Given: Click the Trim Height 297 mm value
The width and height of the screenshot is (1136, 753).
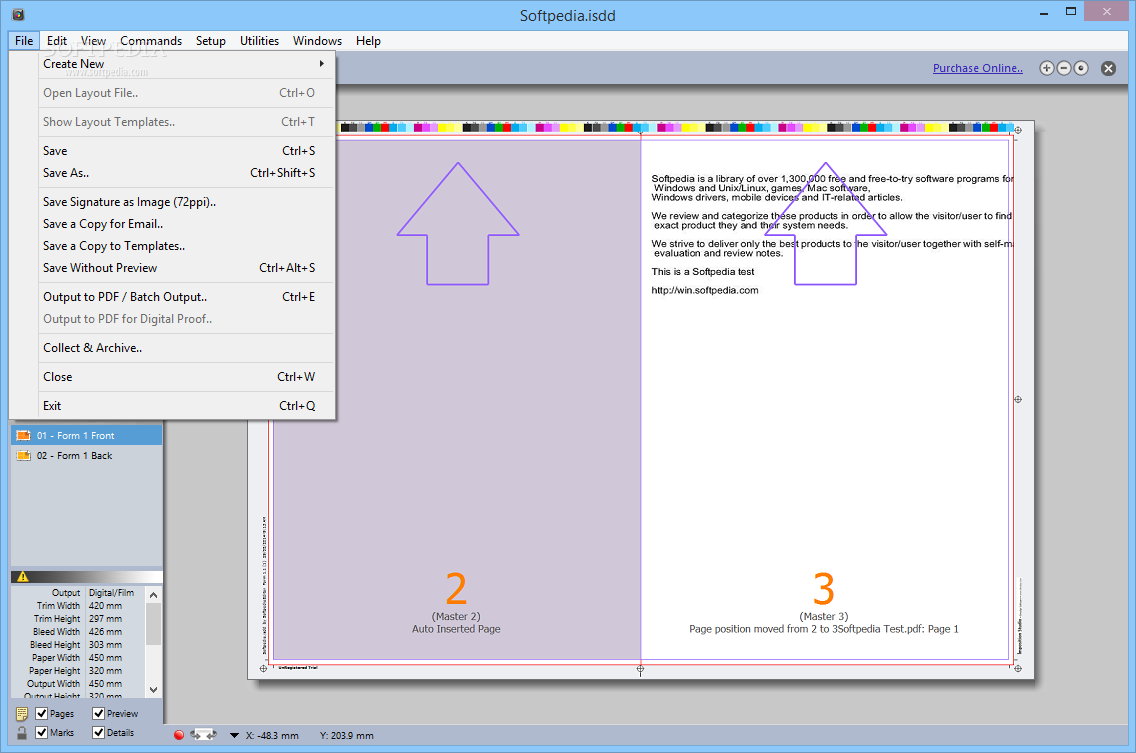Looking at the screenshot, I should (106, 619).
